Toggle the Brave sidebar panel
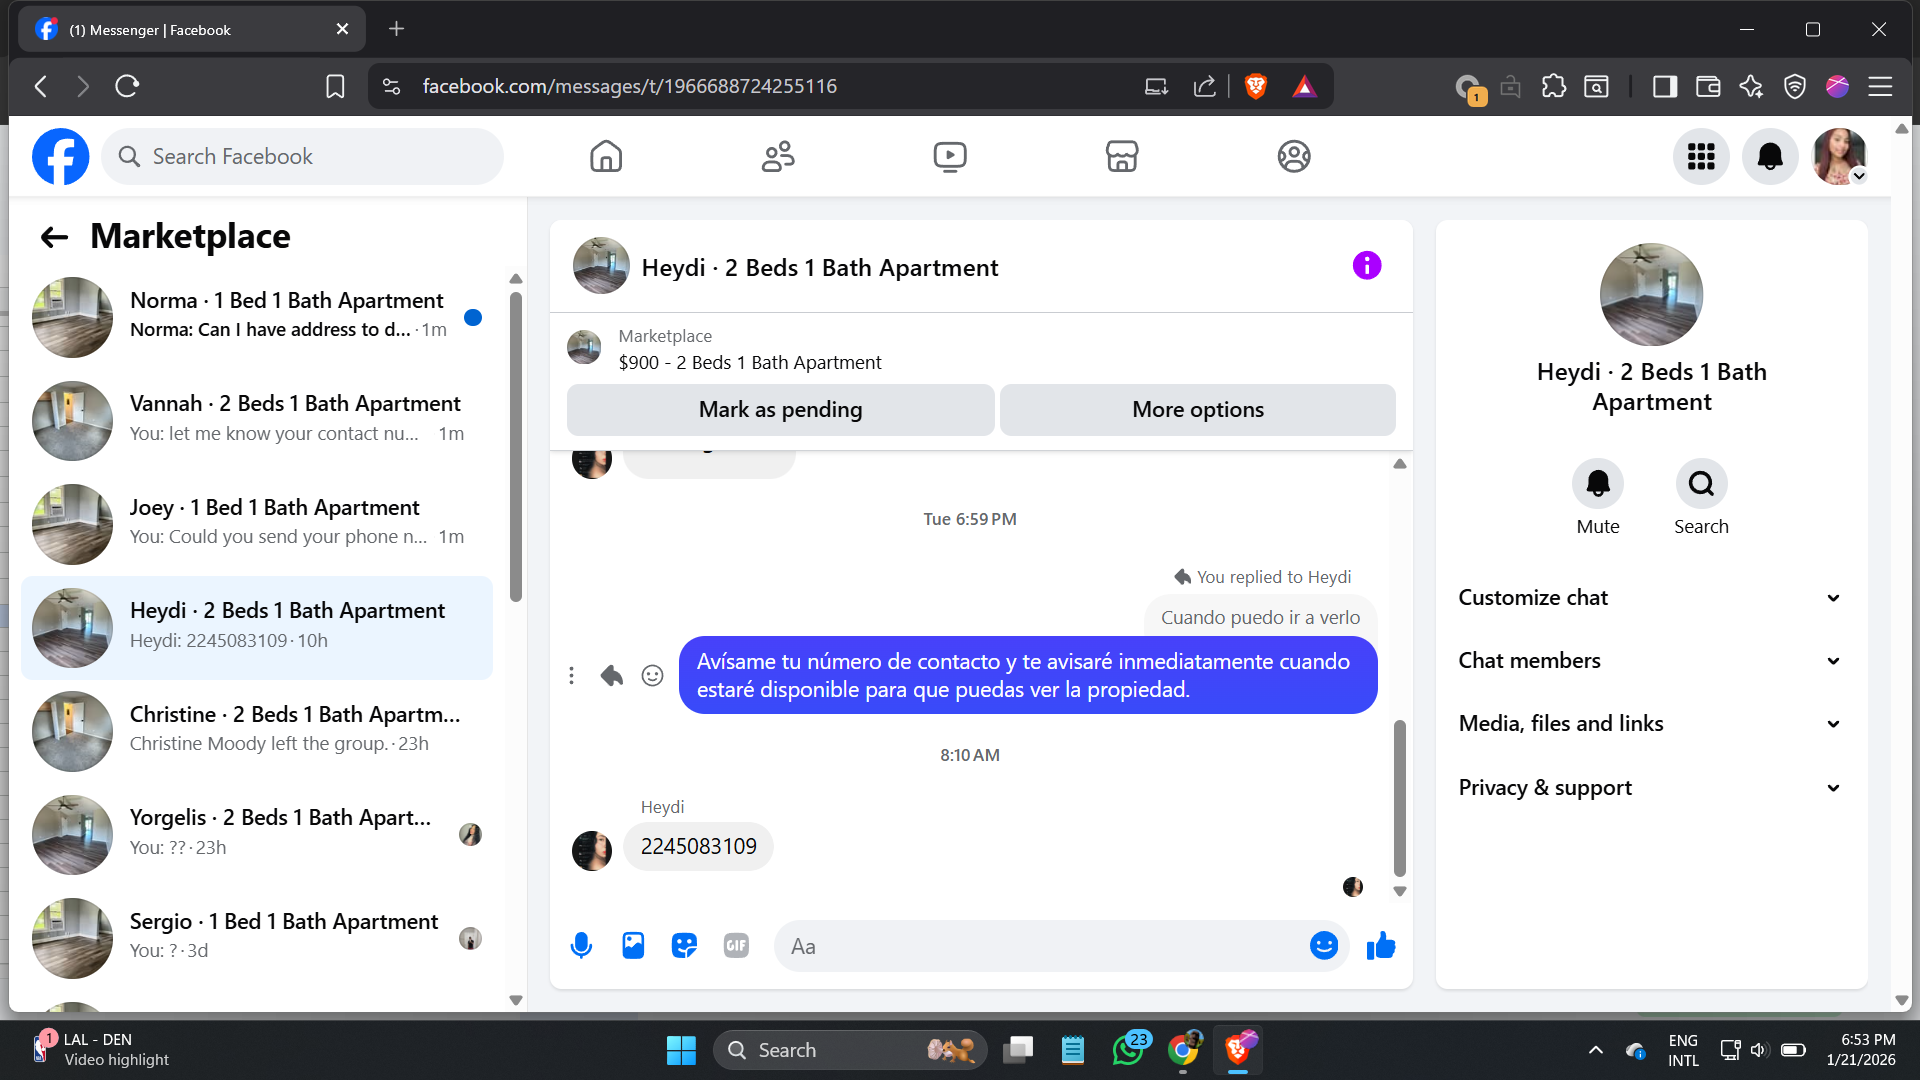 tap(1664, 87)
